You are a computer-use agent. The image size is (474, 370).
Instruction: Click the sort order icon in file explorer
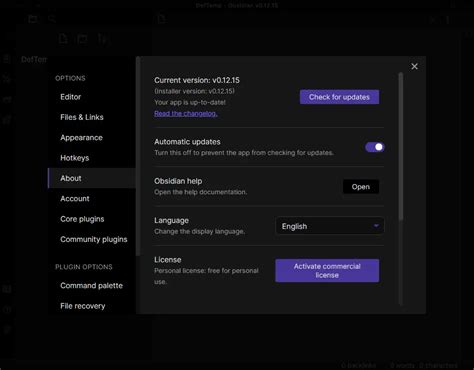102,39
